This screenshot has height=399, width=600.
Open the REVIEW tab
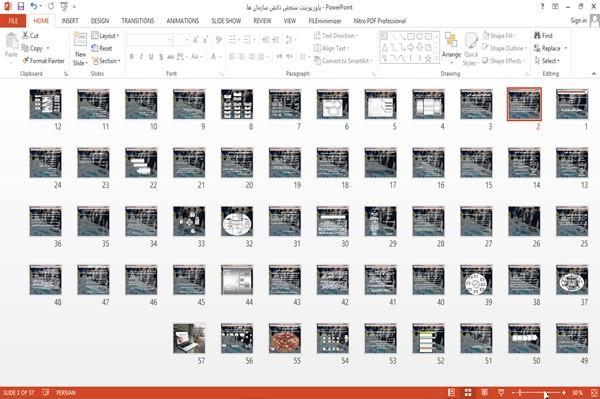tap(262, 21)
